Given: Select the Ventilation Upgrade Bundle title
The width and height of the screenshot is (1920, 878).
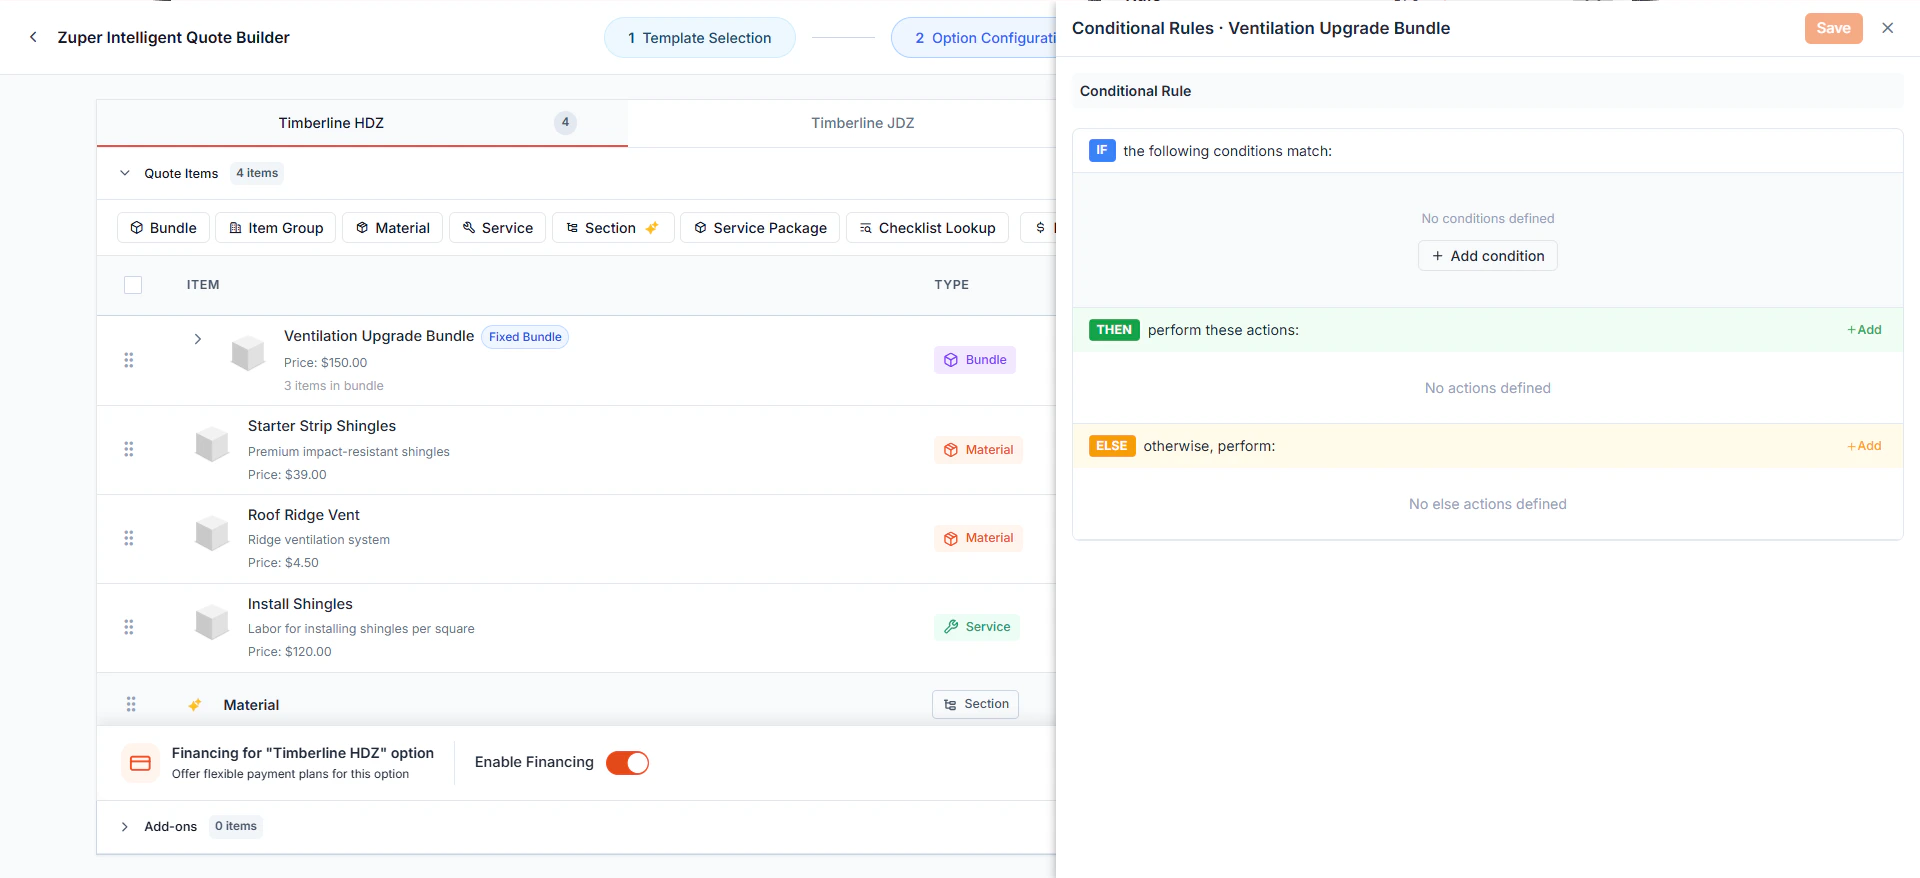Looking at the screenshot, I should pos(379,336).
